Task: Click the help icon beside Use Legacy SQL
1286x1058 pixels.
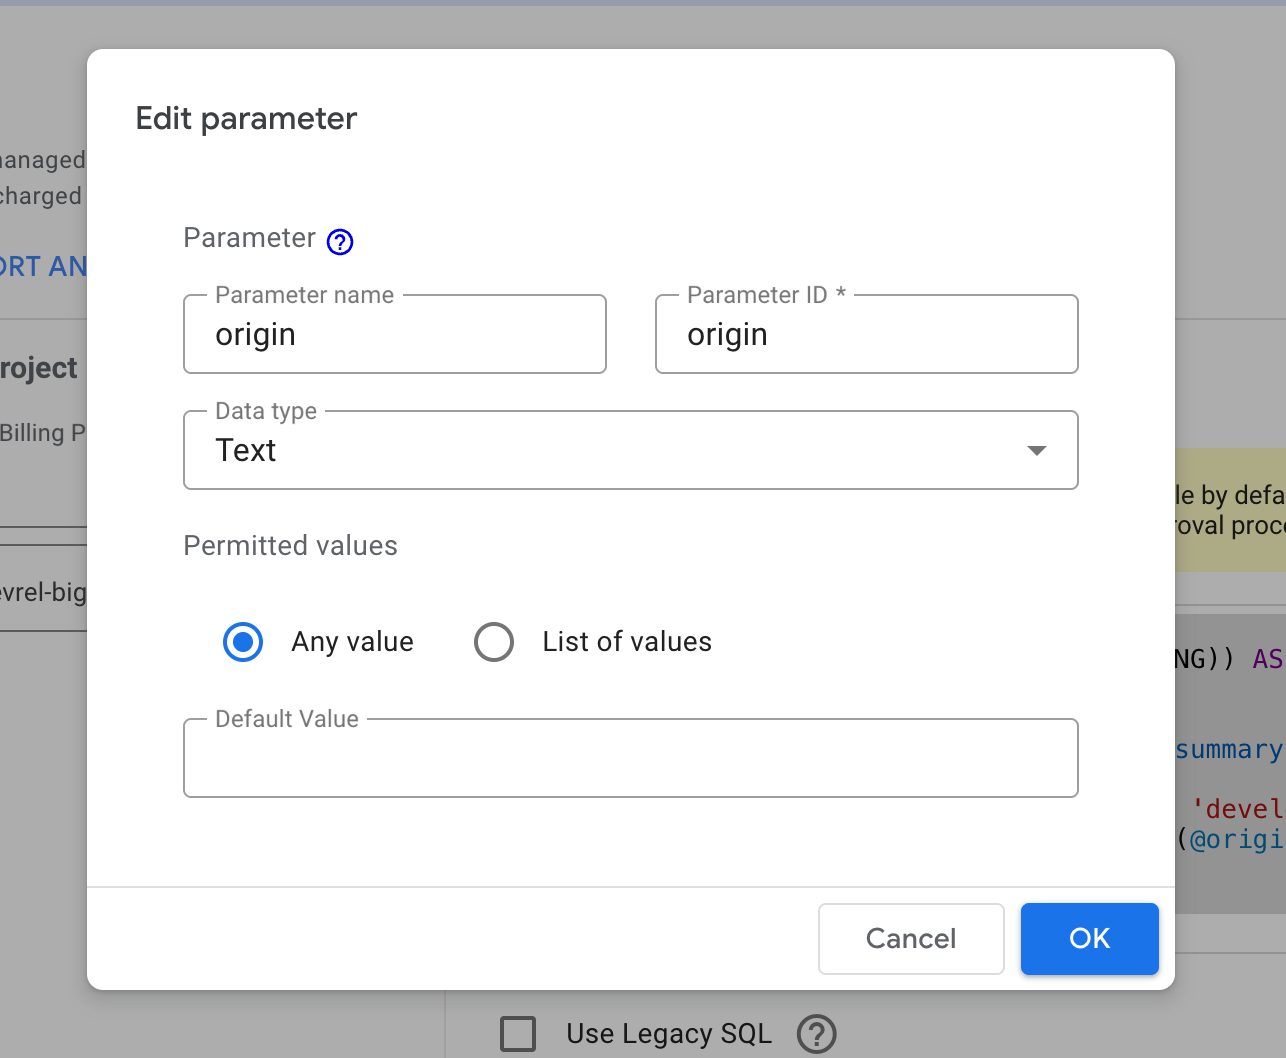Action: [x=816, y=1034]
